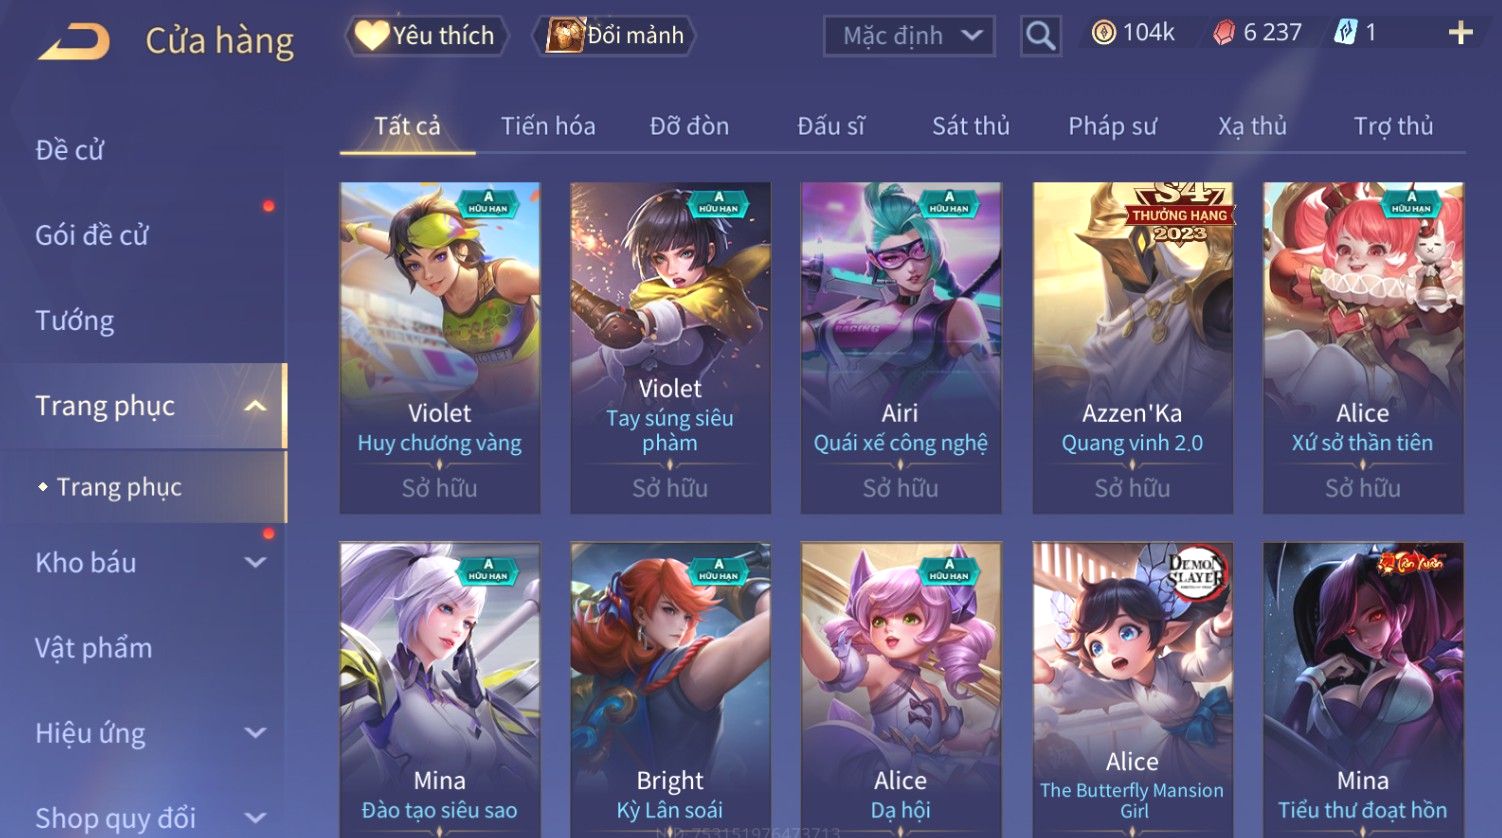Image resolution: width=1502 pixels, height=838 pixels.
Task: Open the search magnifier icon
Action: pyautogui.click(x=1040, y=37)
